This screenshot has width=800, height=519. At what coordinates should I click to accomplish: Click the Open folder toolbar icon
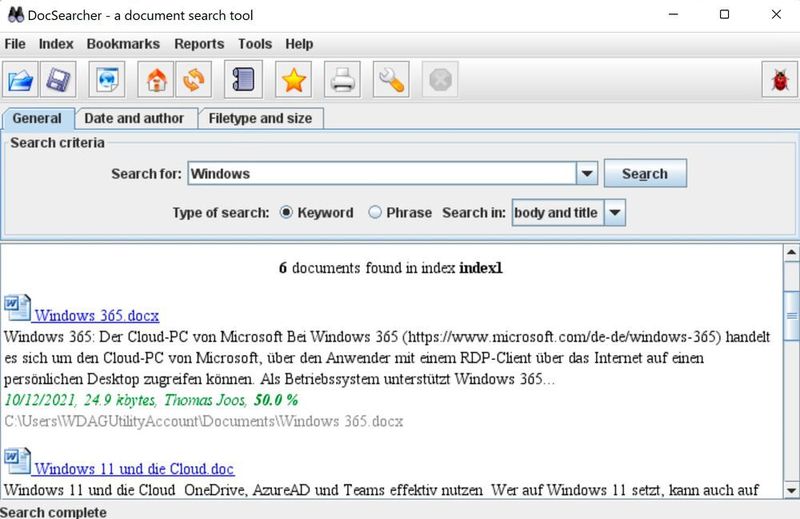[20, 80]
